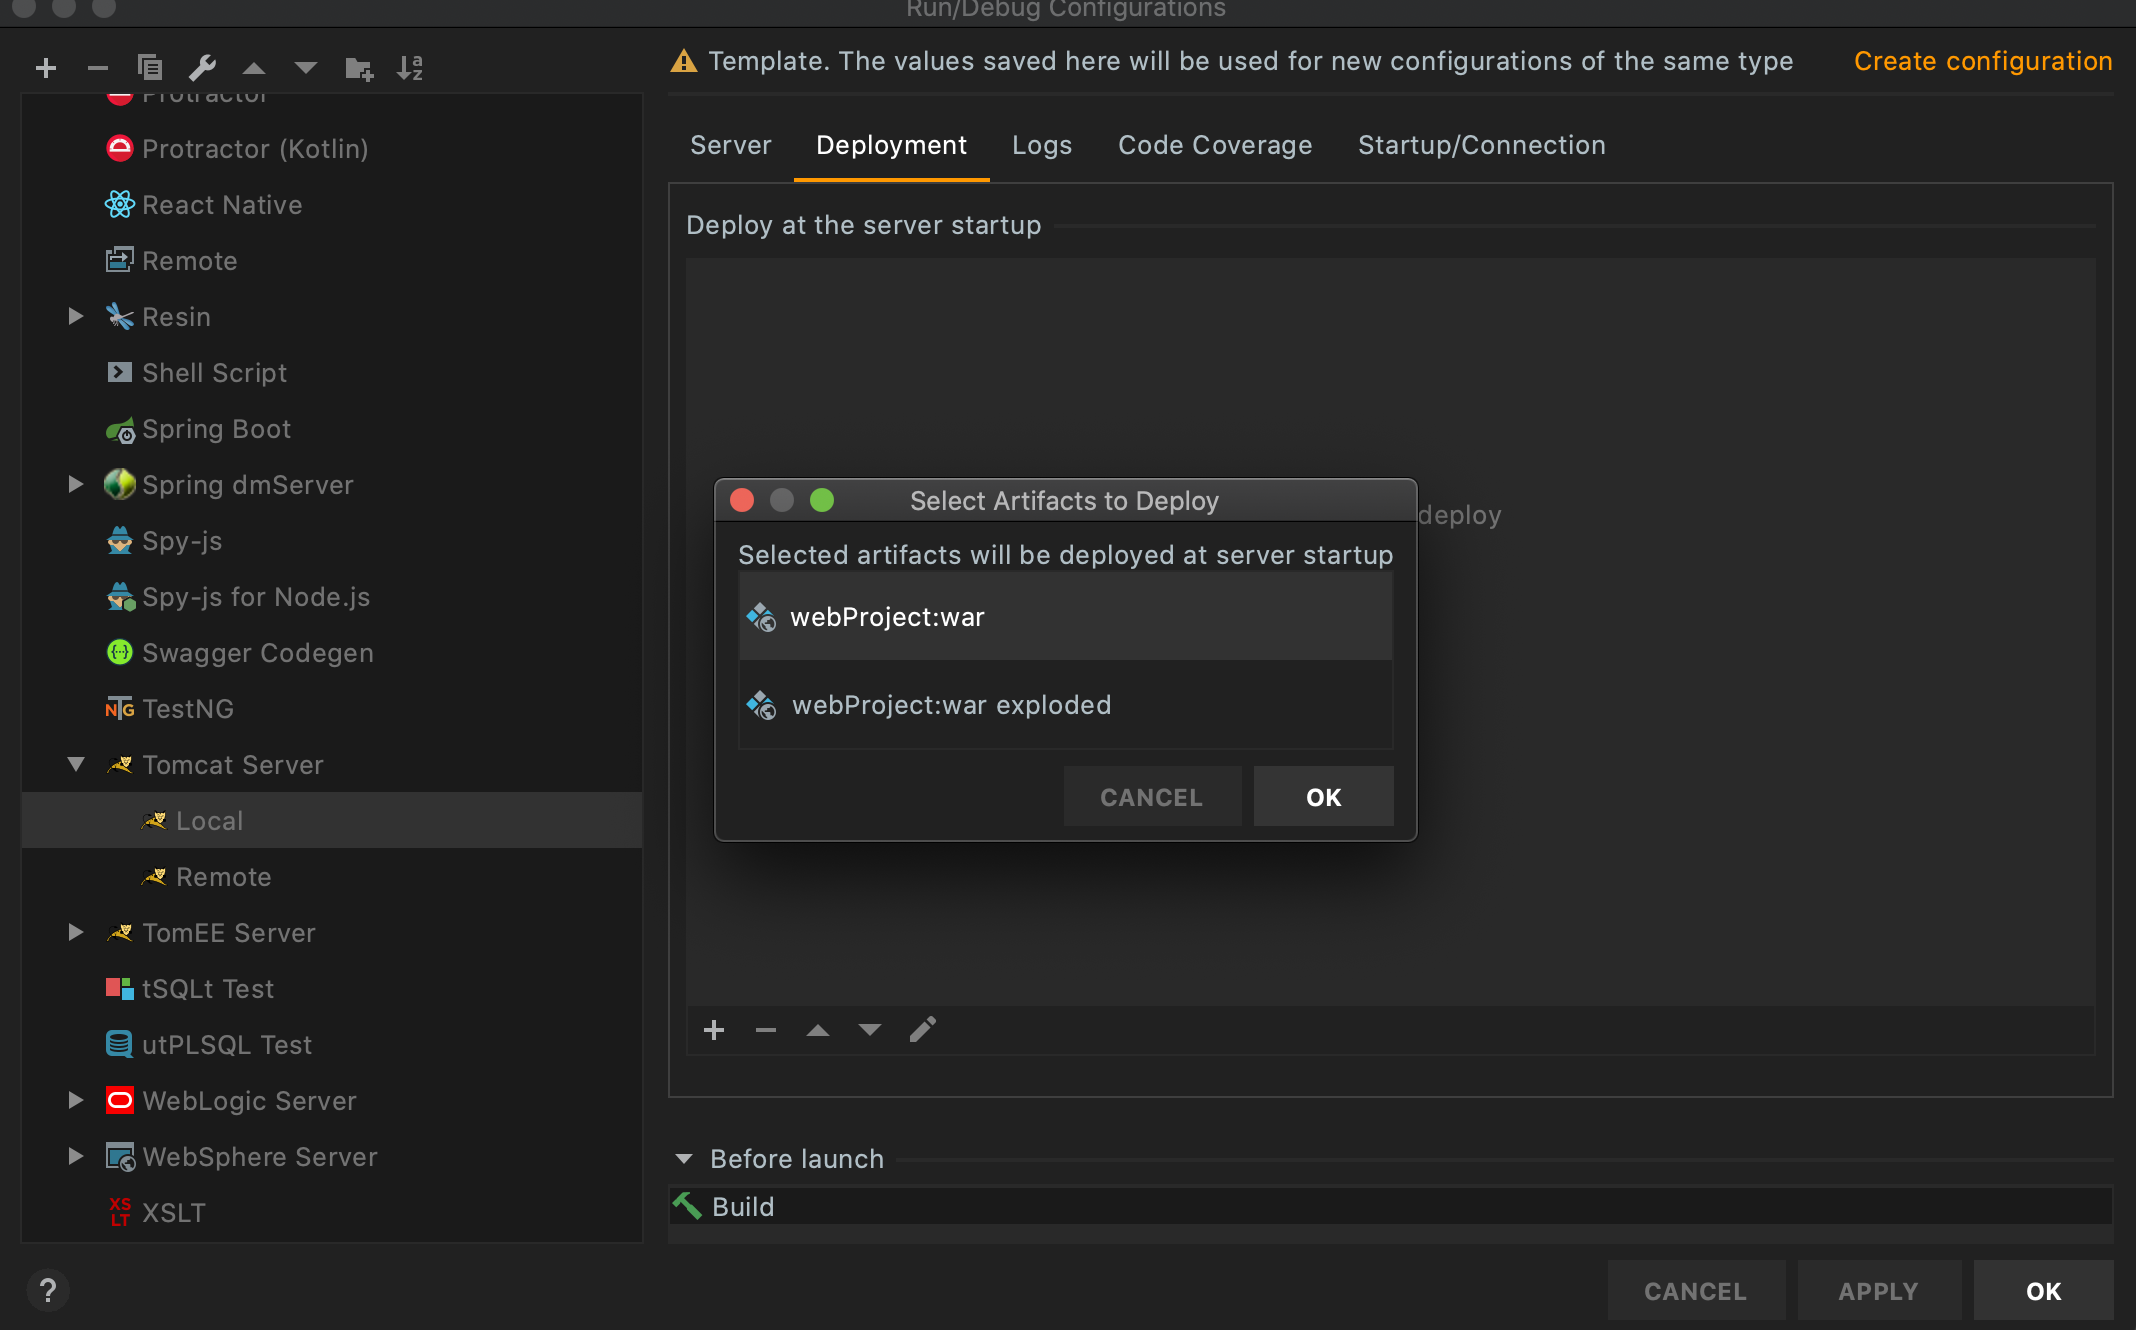Screen dimensions: 2136x1330
Task: Expand the WebLogic Server tree node
Action: point(76,1101)
